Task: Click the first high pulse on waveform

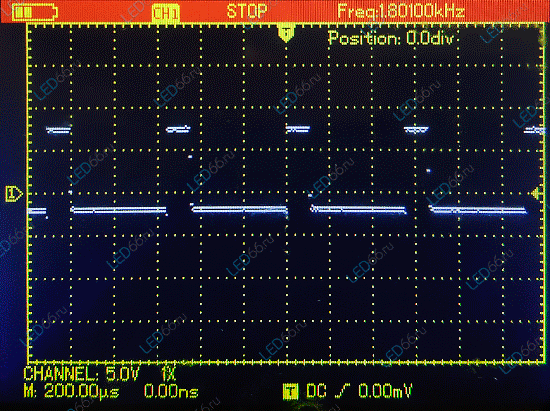Action: 59,130
